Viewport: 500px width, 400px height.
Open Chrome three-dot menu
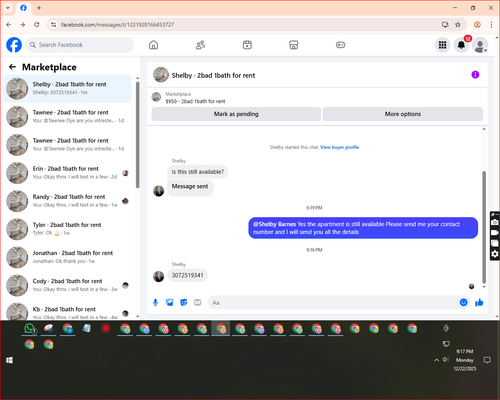coord(491,24)
